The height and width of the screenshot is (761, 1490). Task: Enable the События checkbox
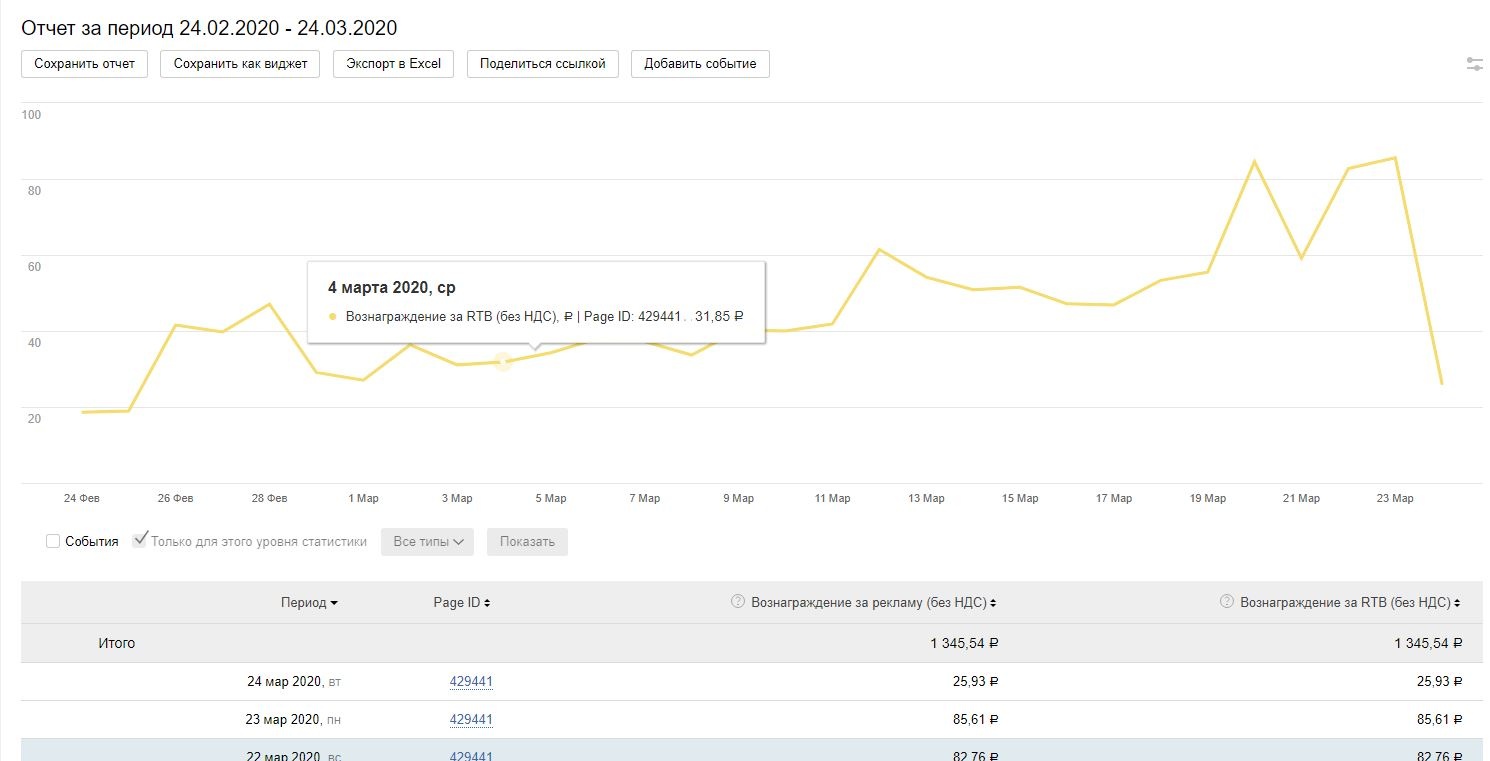tap(53, 541)
